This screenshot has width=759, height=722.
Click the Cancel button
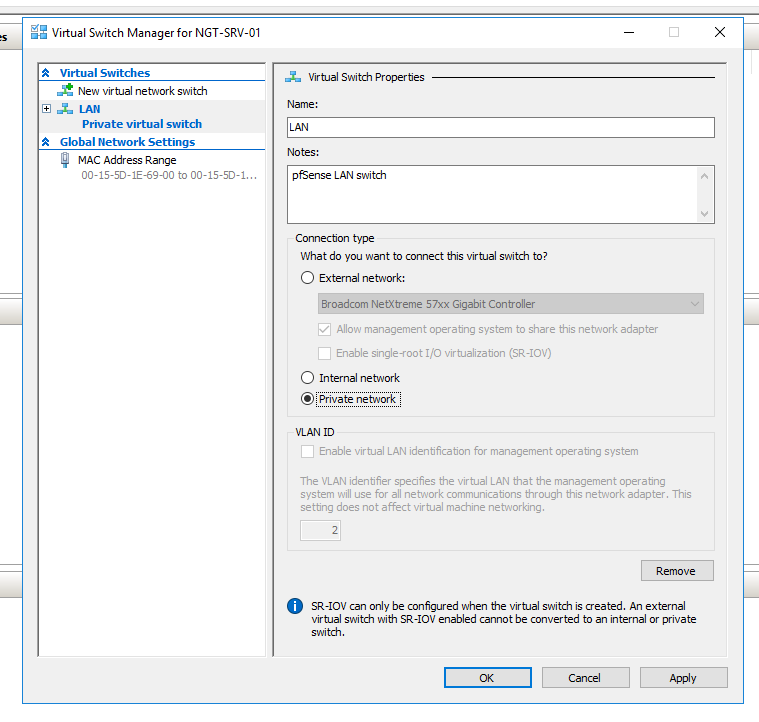[x=586, y=677]
